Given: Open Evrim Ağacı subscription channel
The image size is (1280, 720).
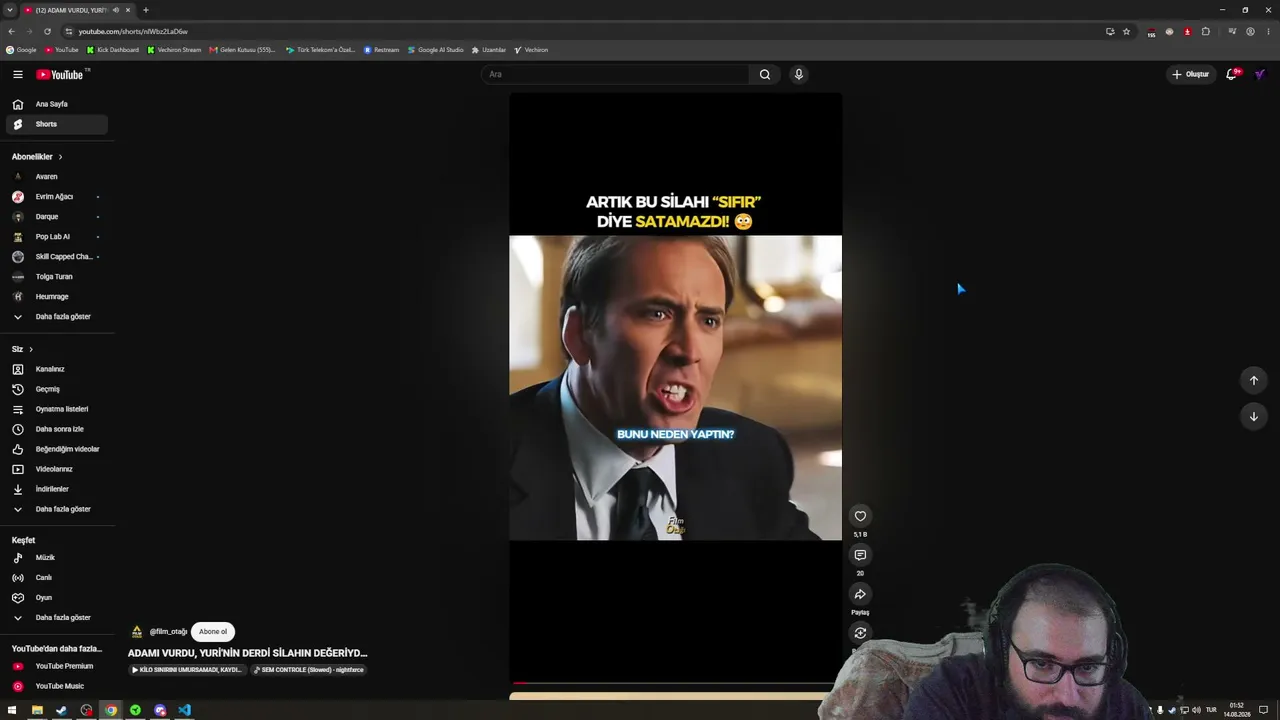Looking at the screenshot, I should tap(56, 197).
